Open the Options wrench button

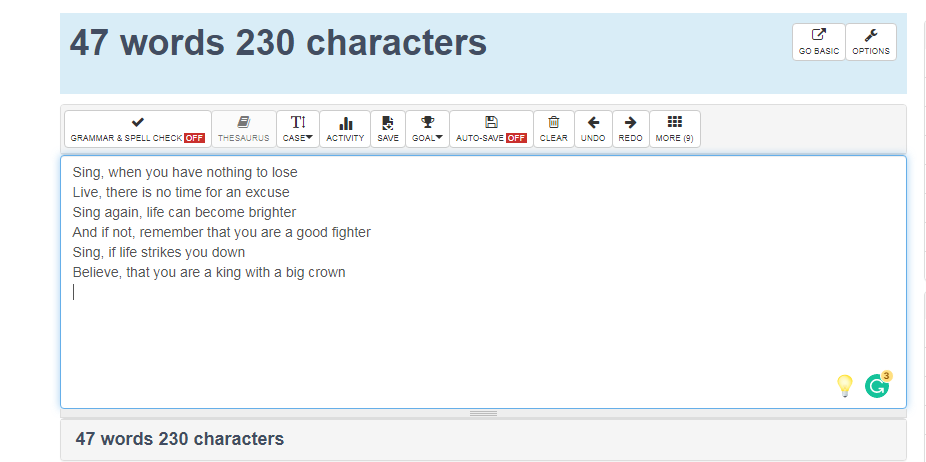click(x=870, y=42)
